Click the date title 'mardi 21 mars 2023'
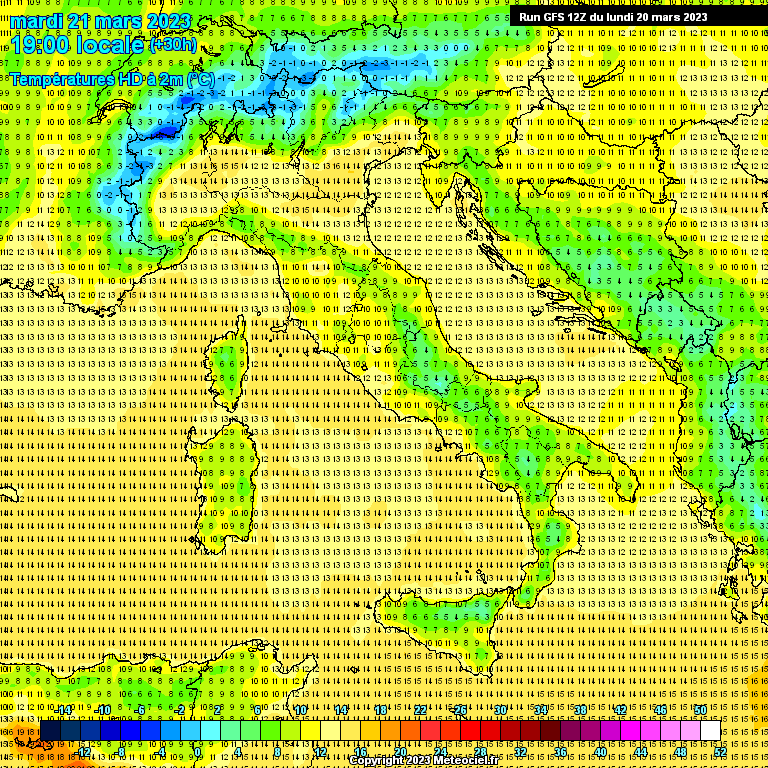Screen dimensions: 768x768 [x=100, y=21]
